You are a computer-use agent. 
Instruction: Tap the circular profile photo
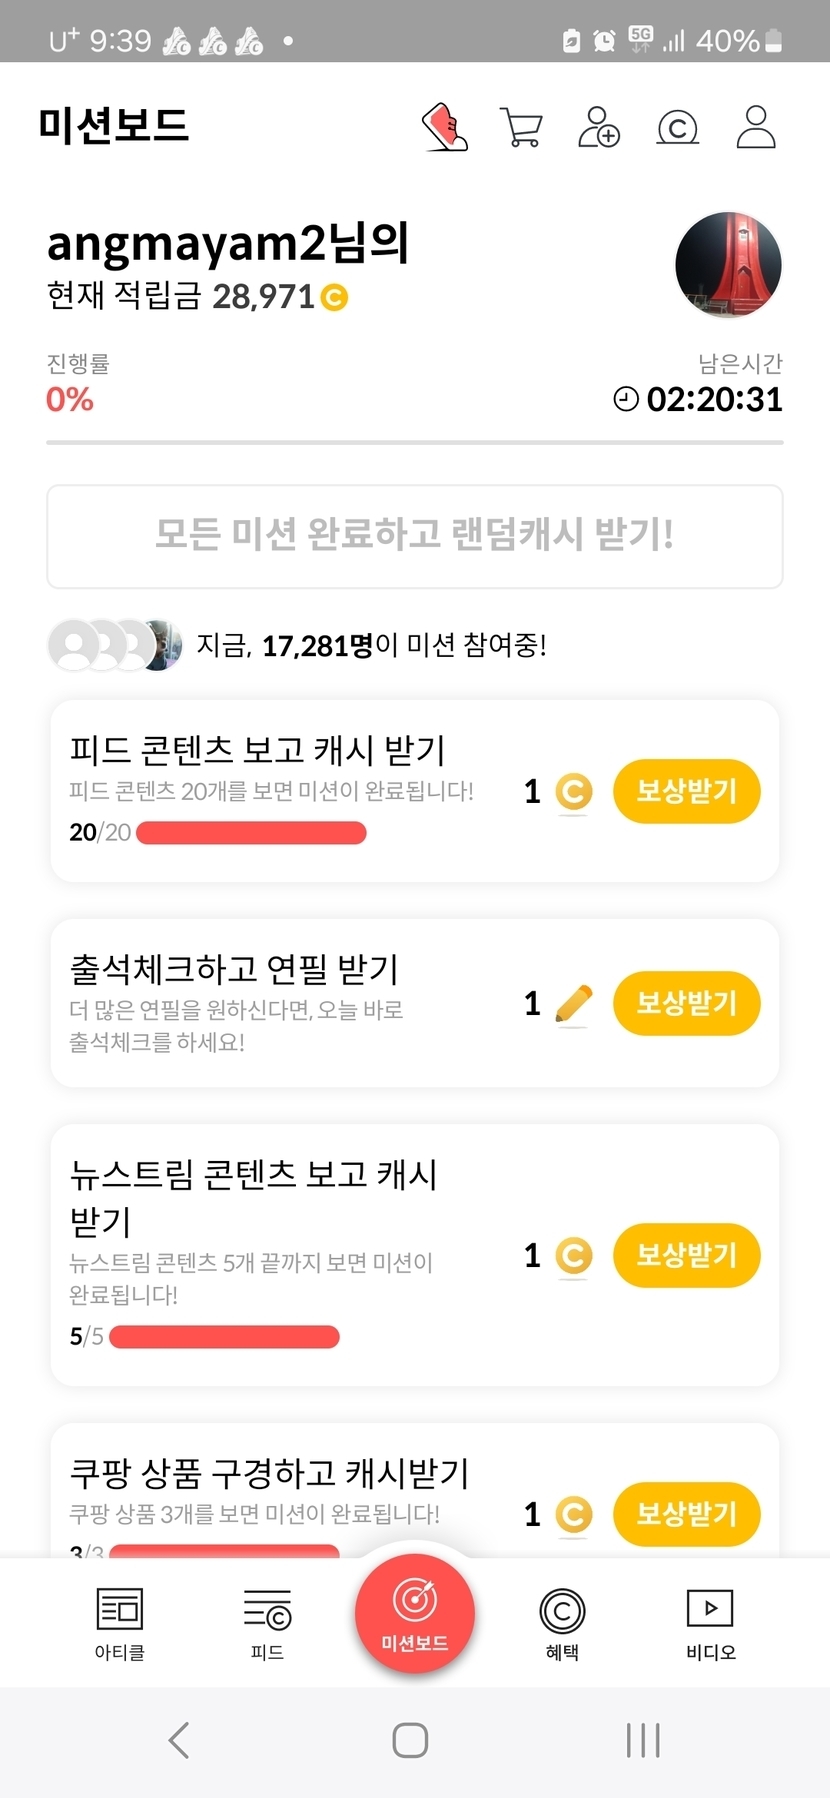click(728, 265)
